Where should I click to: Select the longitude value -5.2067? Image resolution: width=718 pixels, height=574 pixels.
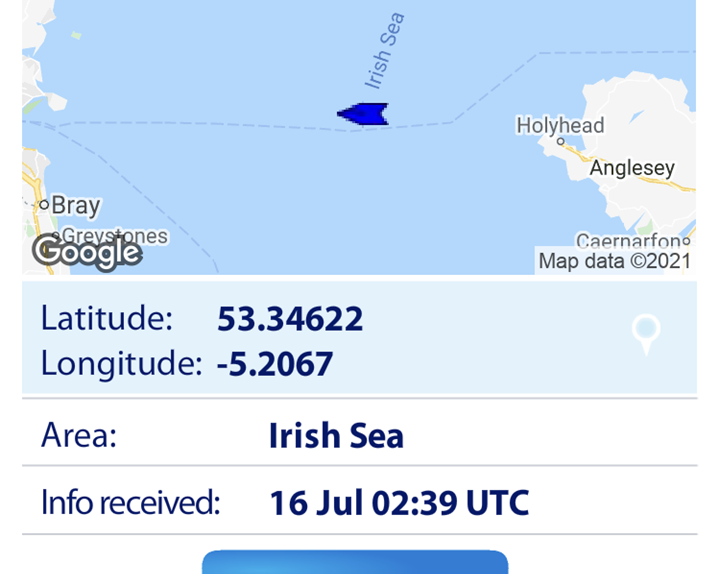pyautogui.click(x=275, y=364)
